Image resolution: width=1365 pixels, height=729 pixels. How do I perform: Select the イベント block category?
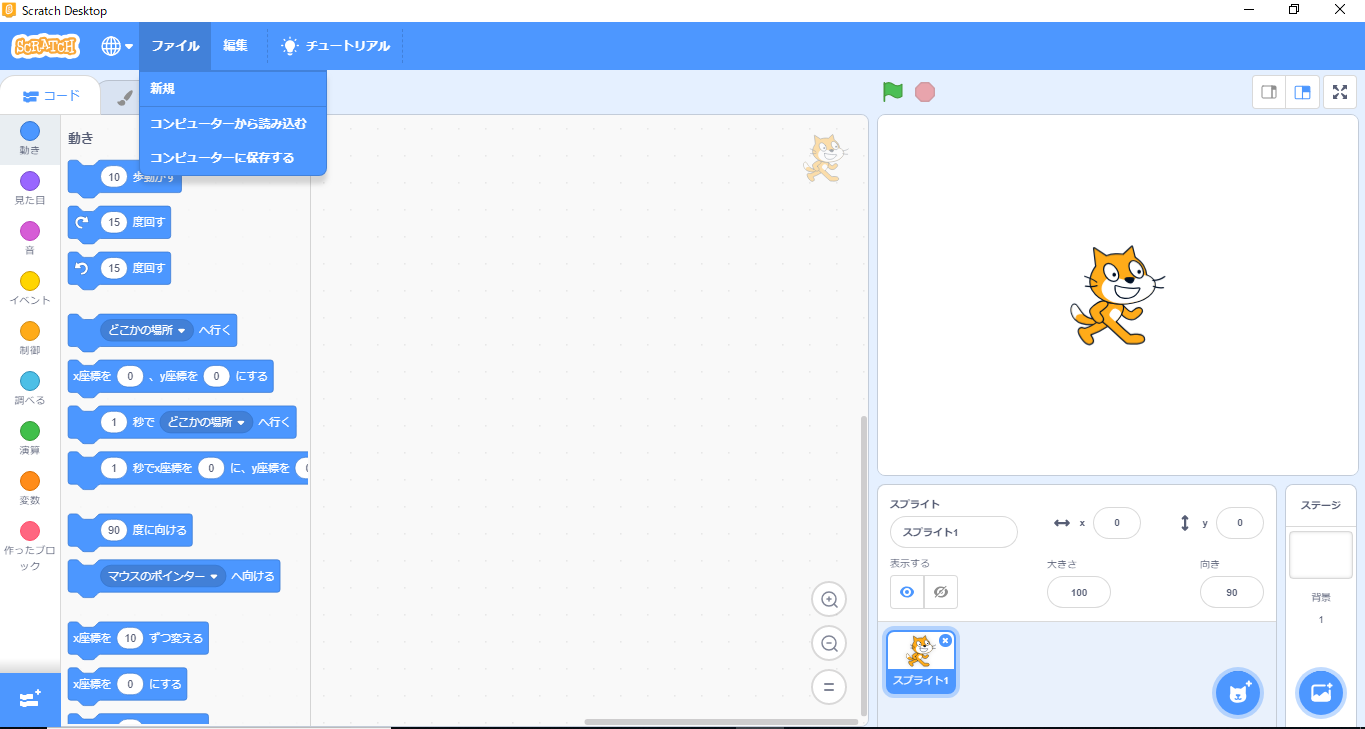[x=30, y=289]
